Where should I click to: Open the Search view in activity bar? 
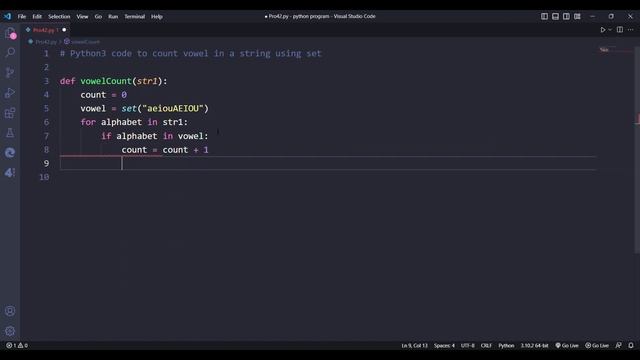pyautogui.click(x=10, y=52)
